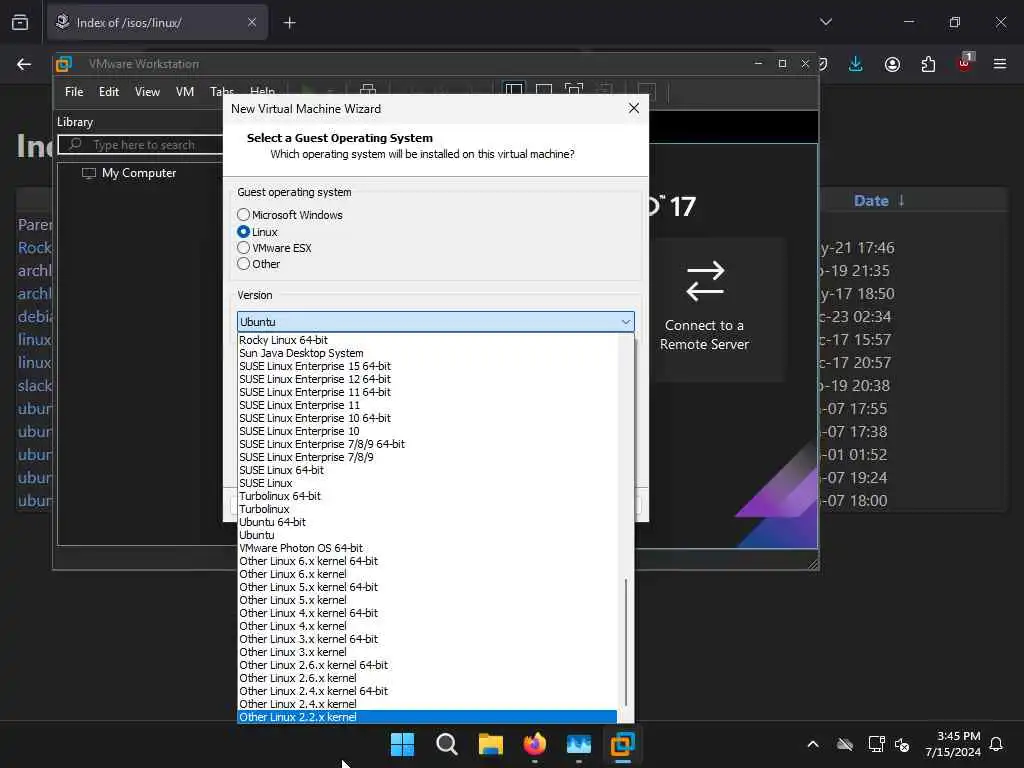This screenshot has width=1024, height=768.
Task: Select the Other guest OS radio button
Action: 243,264
